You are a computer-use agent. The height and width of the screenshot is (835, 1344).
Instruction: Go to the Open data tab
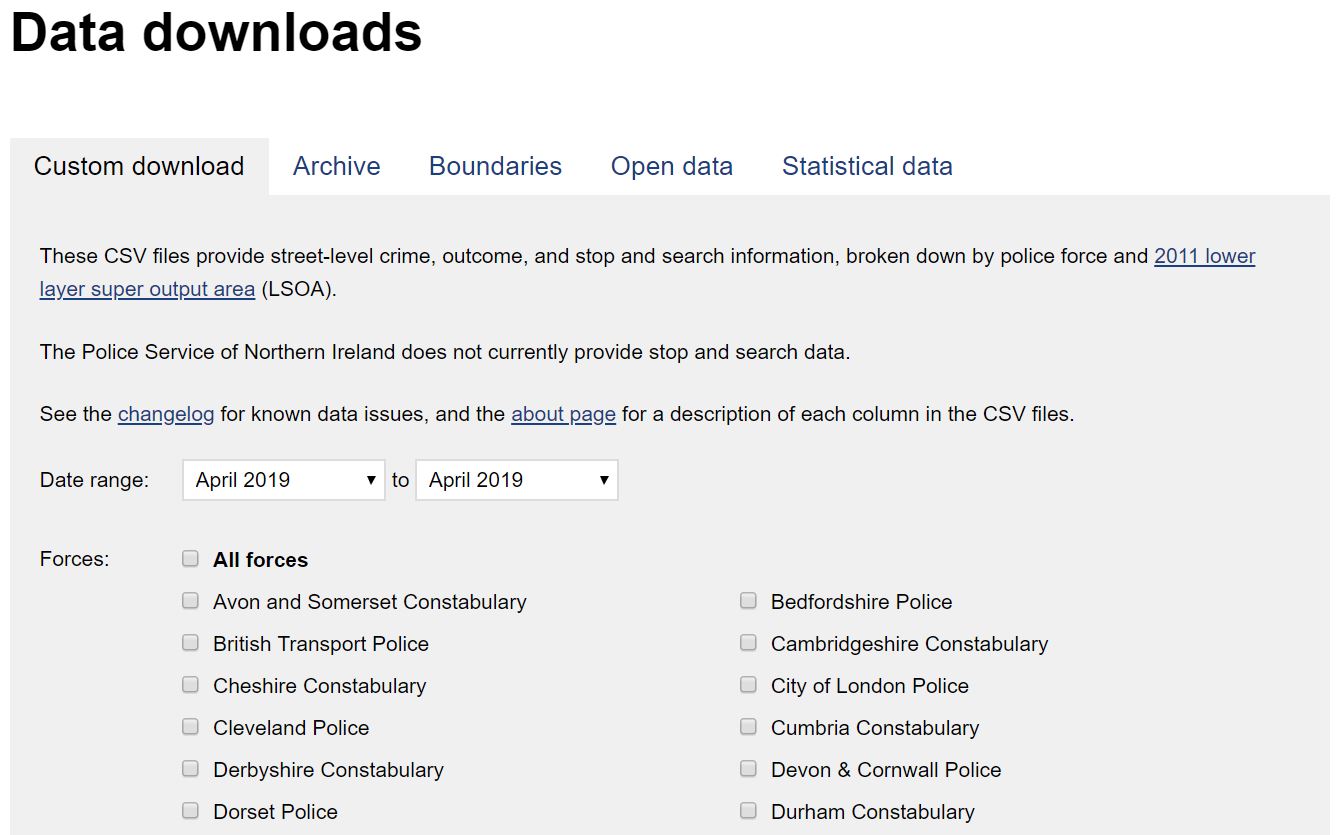(671, 166)
